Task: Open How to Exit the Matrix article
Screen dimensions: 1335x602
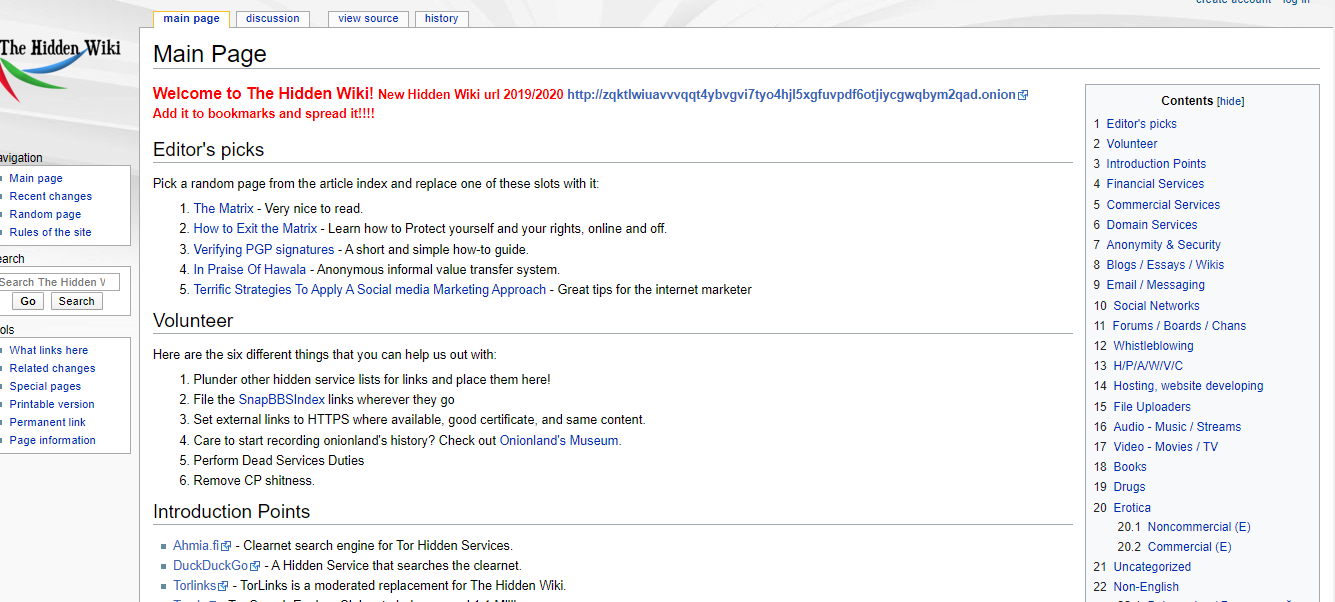Action: pyautogui.click(x=255, y=229)
